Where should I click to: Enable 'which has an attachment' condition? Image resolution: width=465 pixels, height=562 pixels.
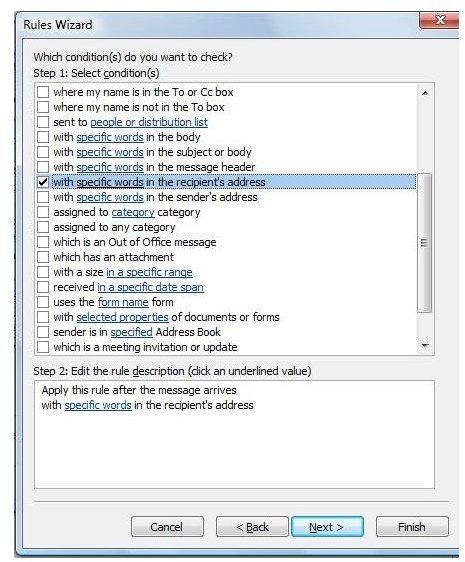coord(43,257)
